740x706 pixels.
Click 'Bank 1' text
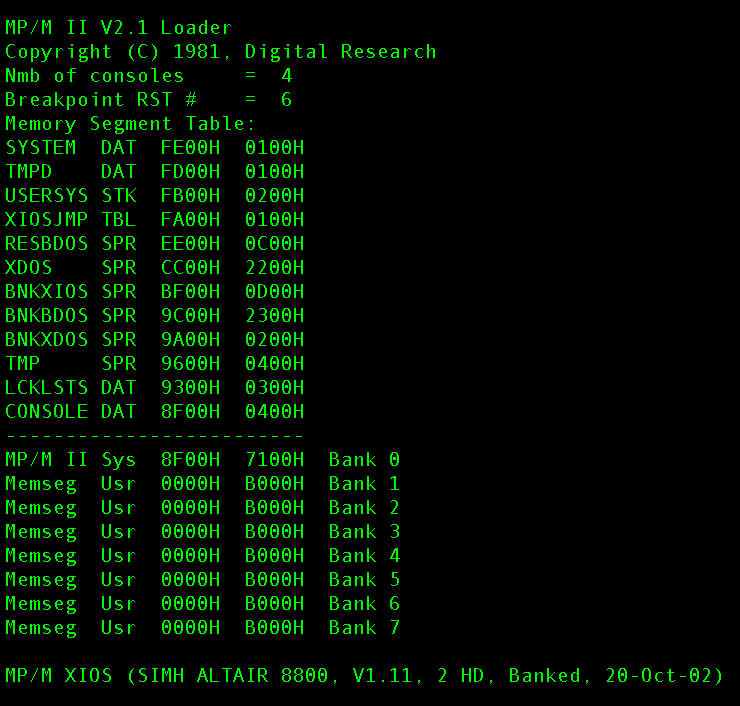pos(364,484)
